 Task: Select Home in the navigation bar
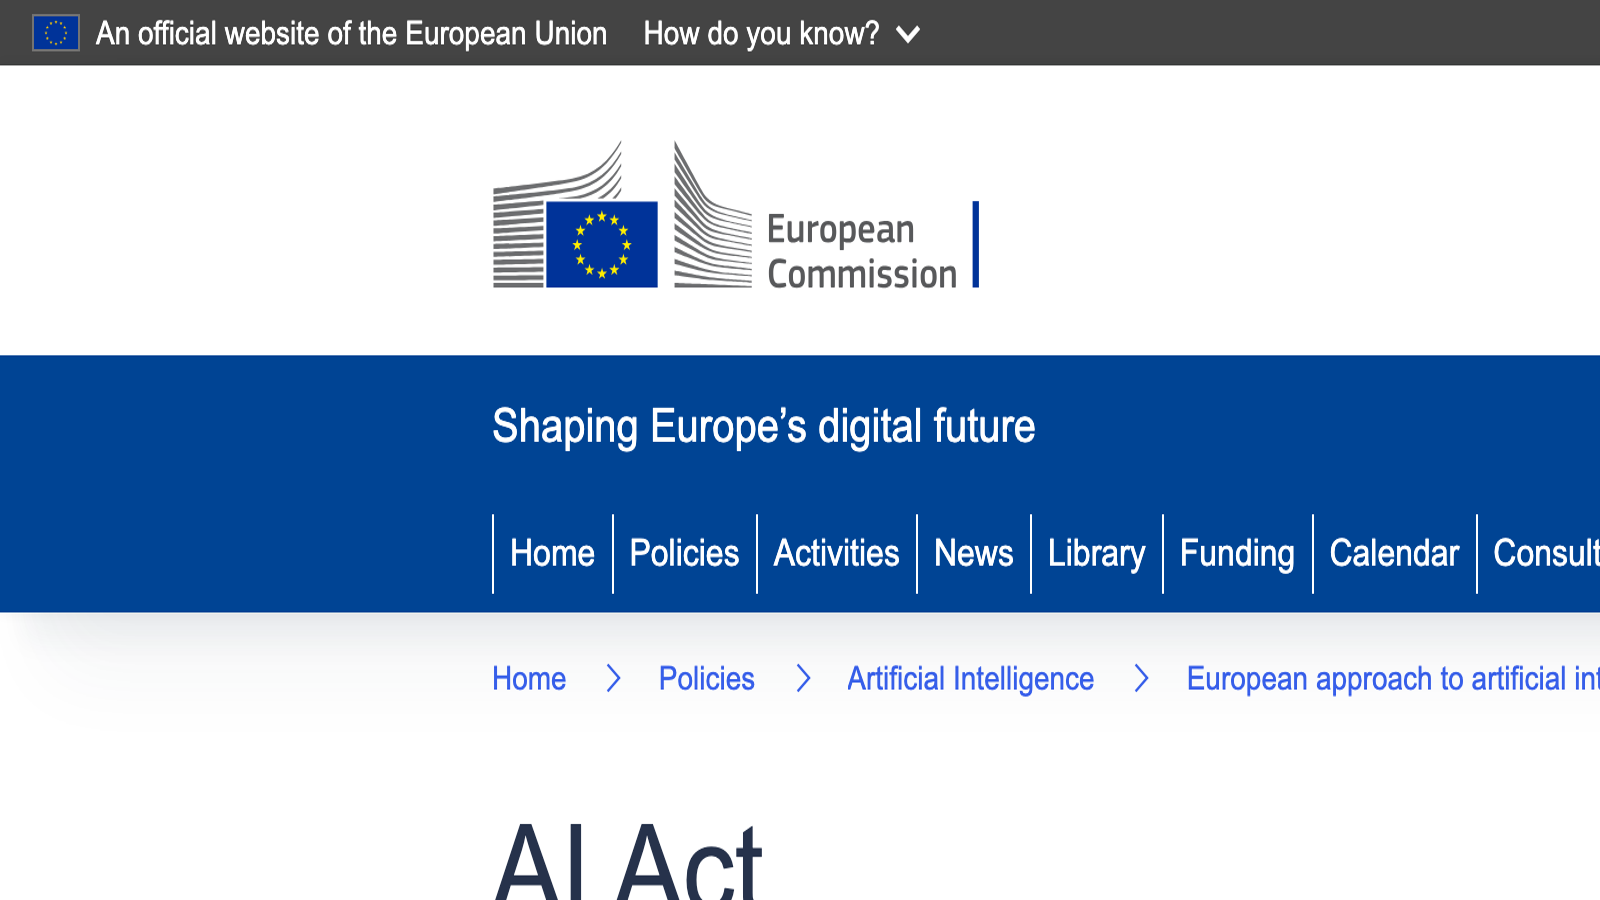coord(551,553)
